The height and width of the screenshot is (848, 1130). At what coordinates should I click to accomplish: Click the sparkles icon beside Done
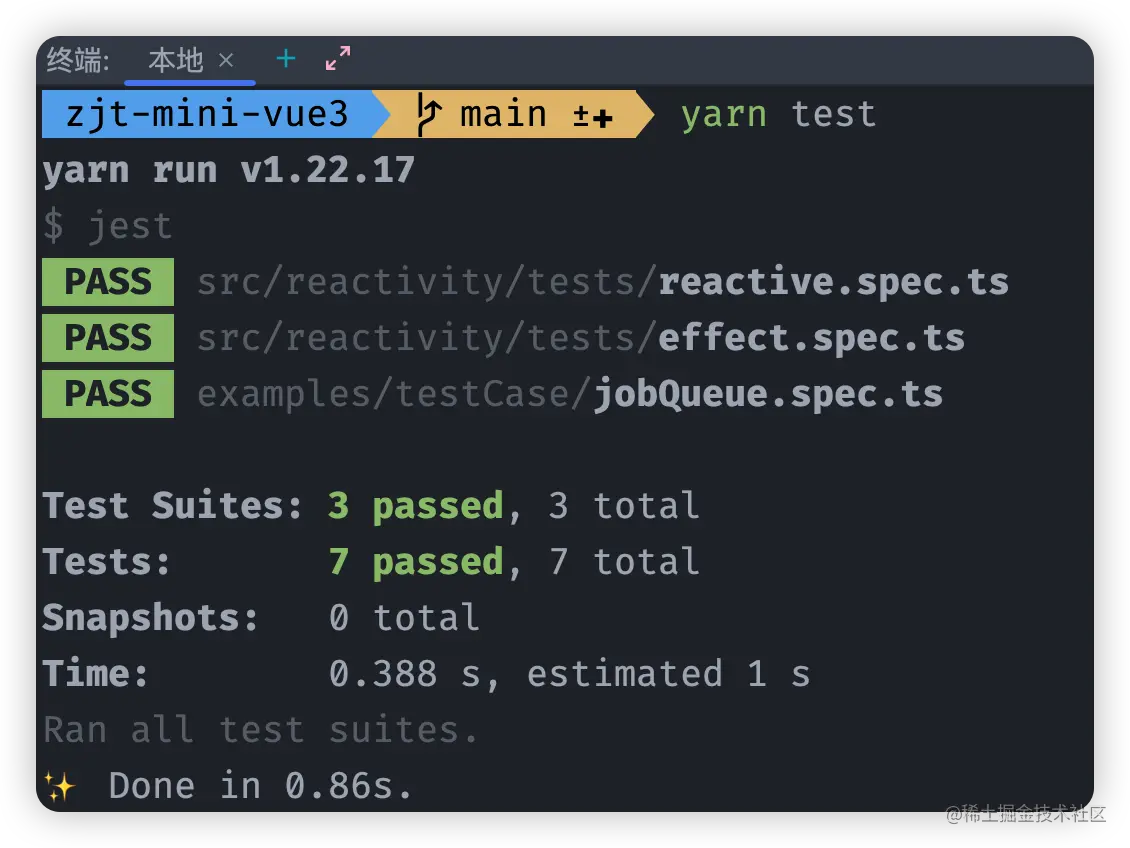[59, 786]
